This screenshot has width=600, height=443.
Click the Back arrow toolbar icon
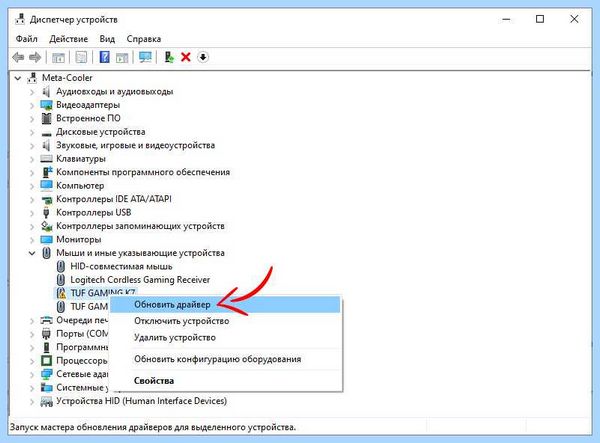pos(18,57)
